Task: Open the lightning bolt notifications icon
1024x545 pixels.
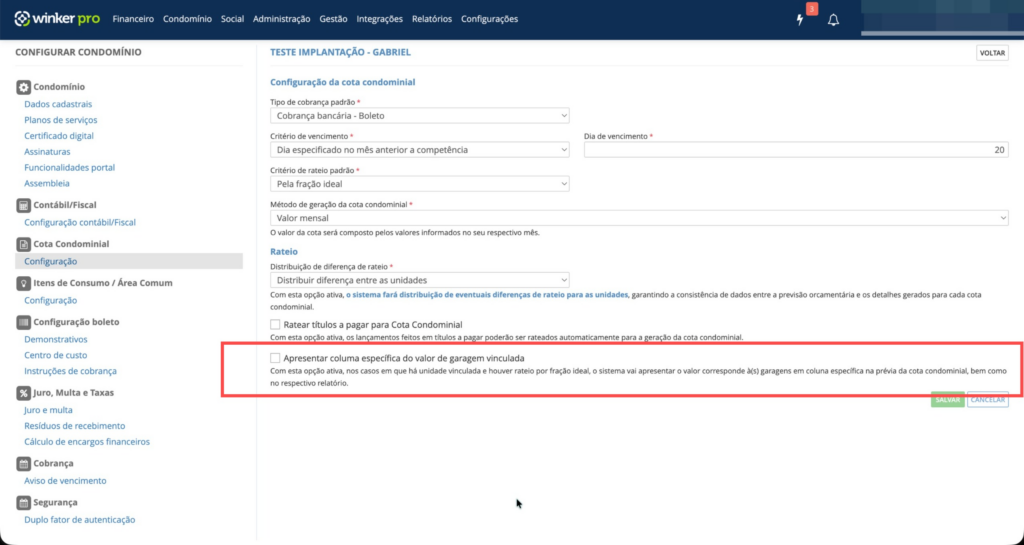Action: pos(800,20)
